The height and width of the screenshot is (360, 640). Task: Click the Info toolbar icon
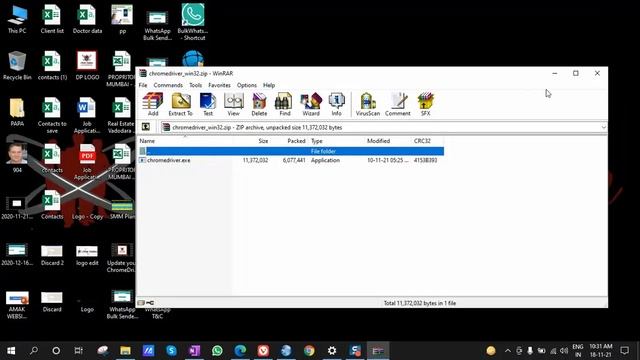[x=336, y=104]
